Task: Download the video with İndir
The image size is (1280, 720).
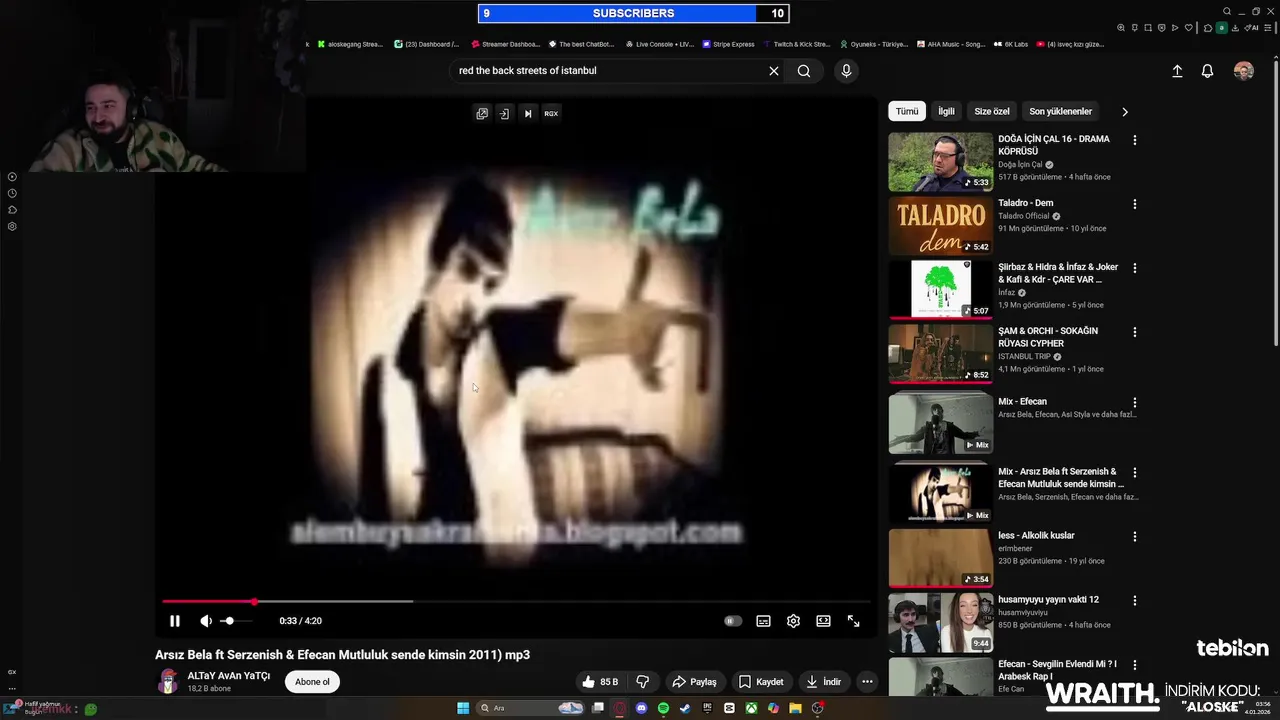Action: click(x=824, y=682)
